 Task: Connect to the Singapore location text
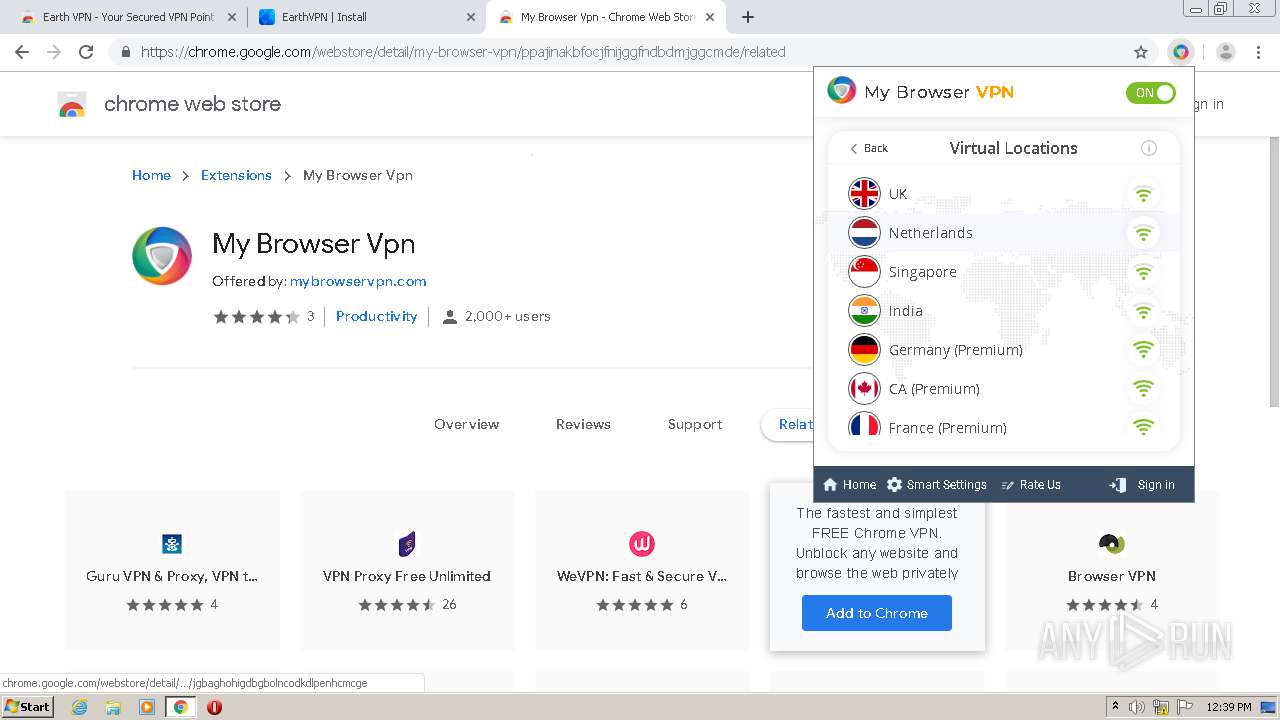click(x=922, y=272)
